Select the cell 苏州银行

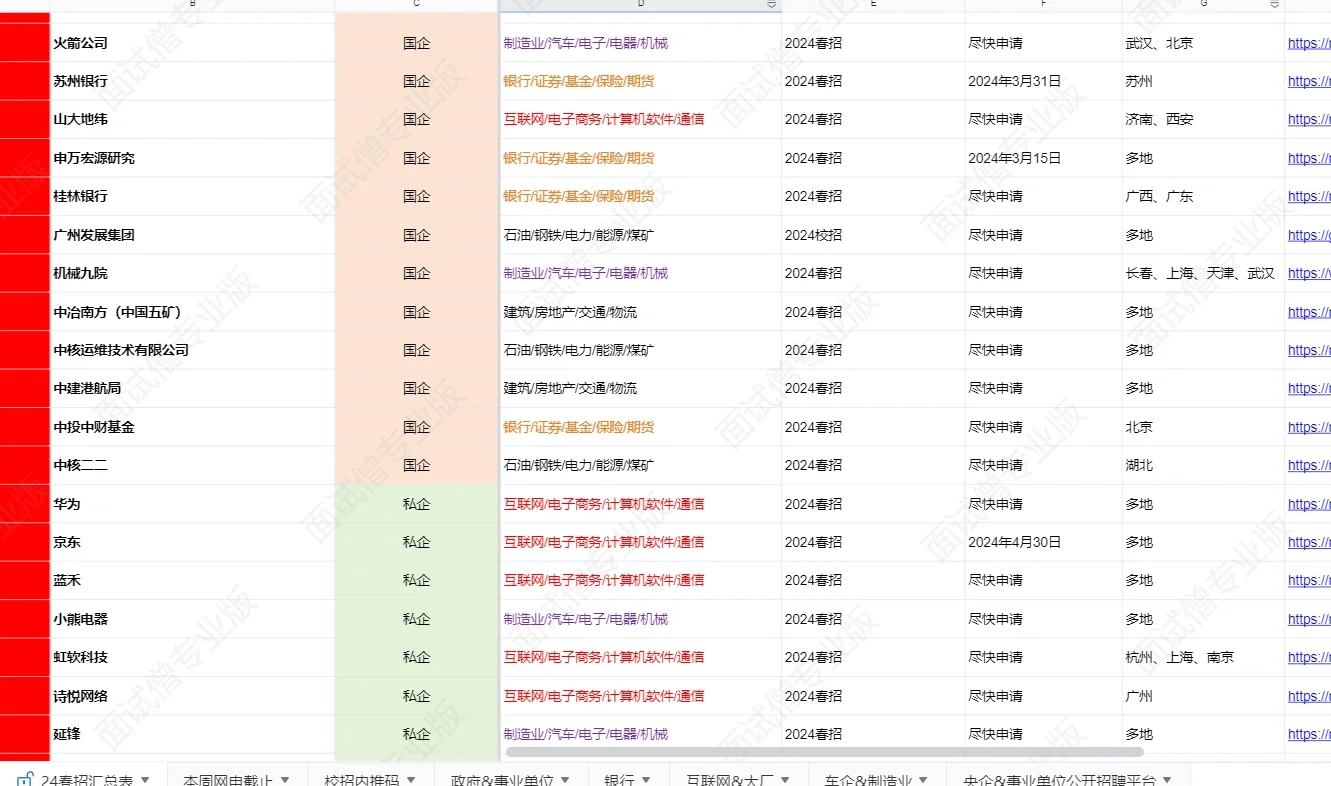192,81
